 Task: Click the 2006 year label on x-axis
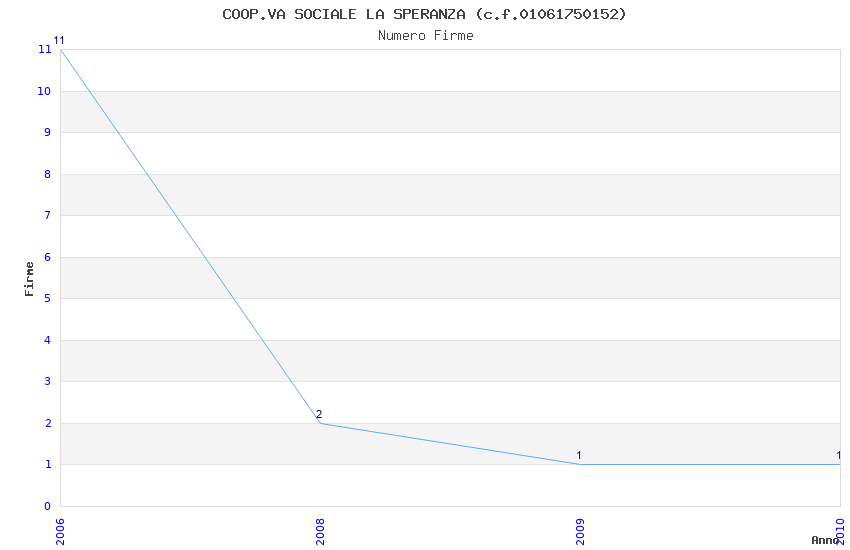[60, 531]
